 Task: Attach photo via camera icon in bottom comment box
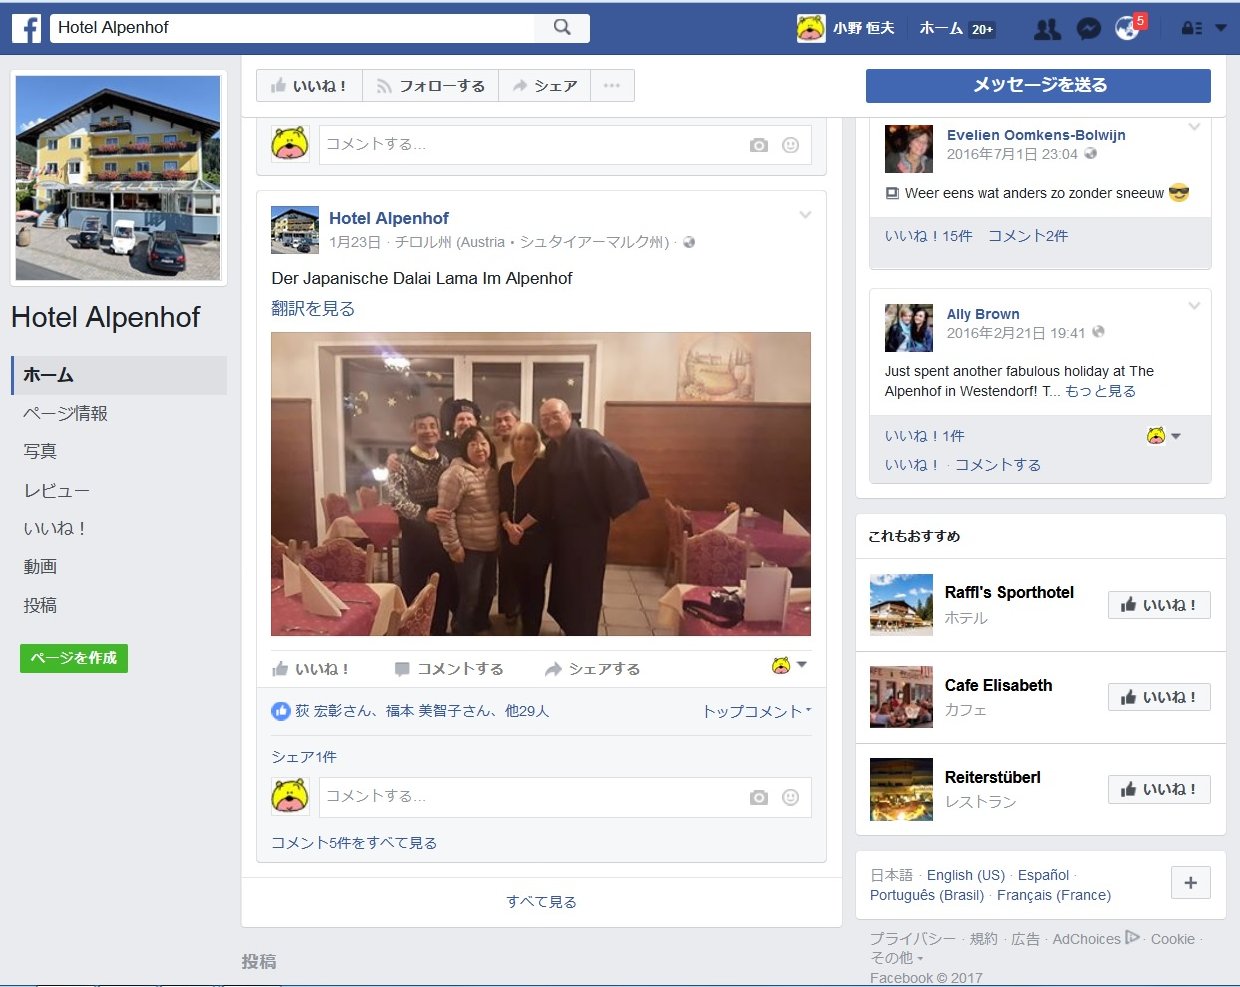(759, 797)
